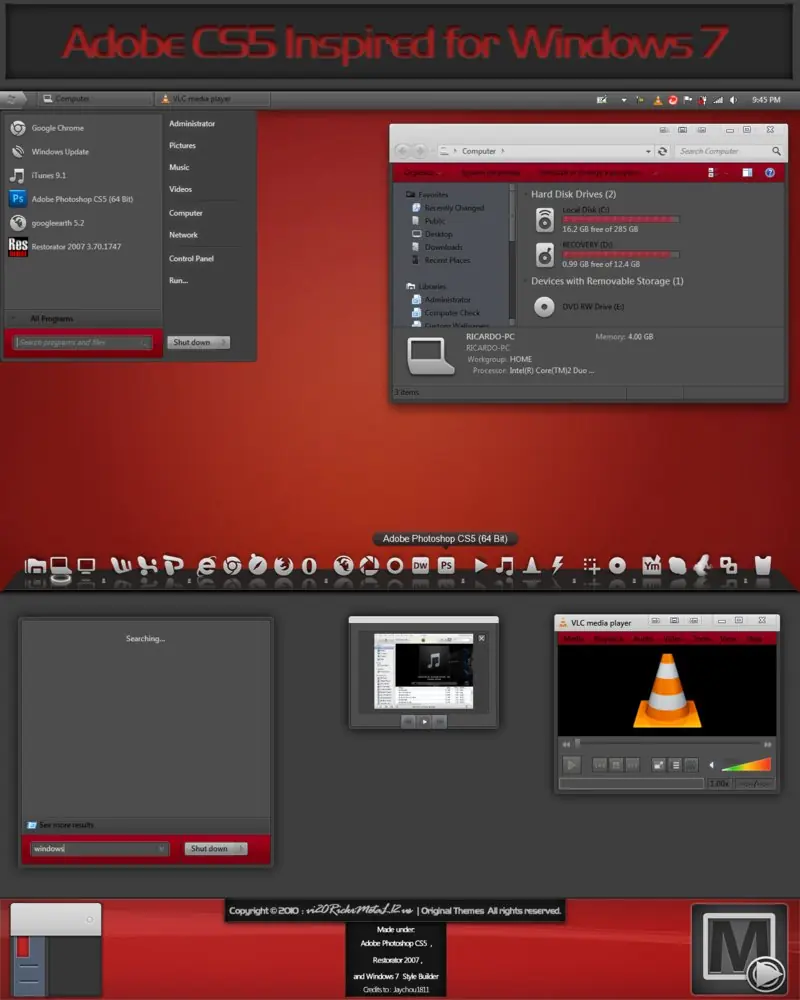Open Adobe Photoshop CS5 from the dock
Screen dimensions: 800x1000
pos(447,565)
